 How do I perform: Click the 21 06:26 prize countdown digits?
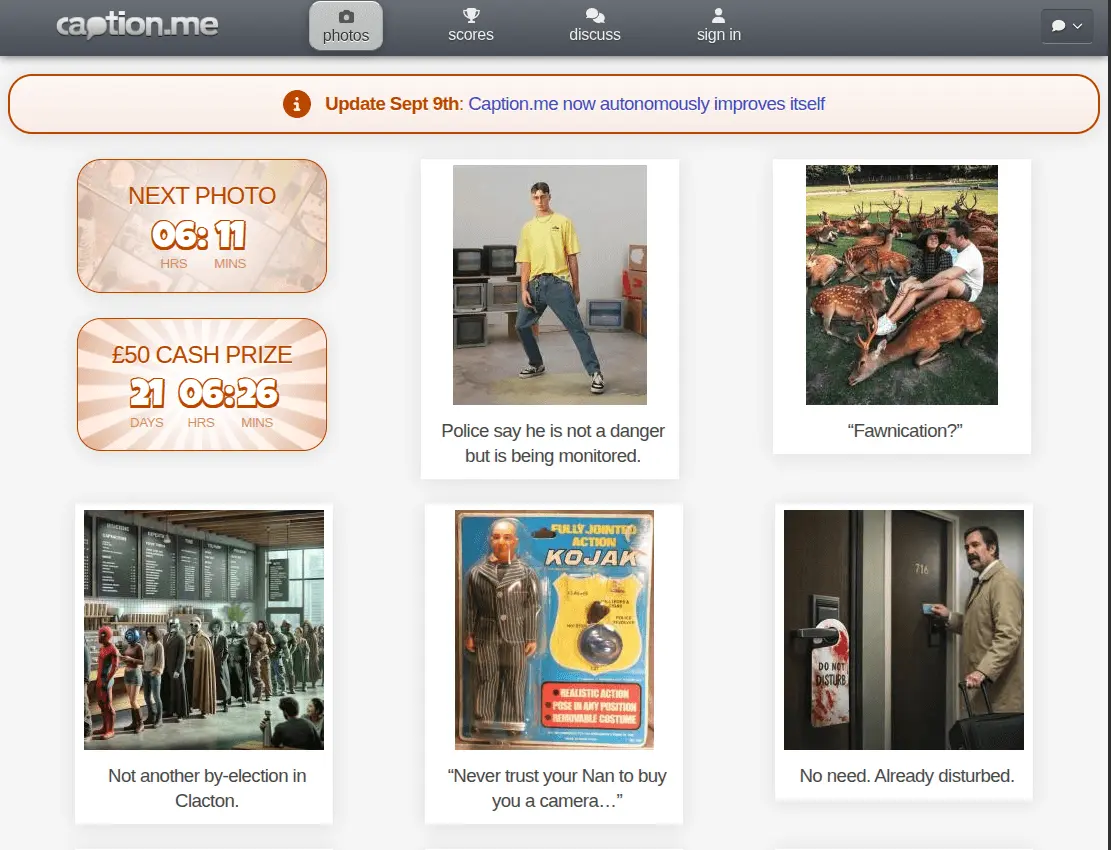tap(204, 393)
